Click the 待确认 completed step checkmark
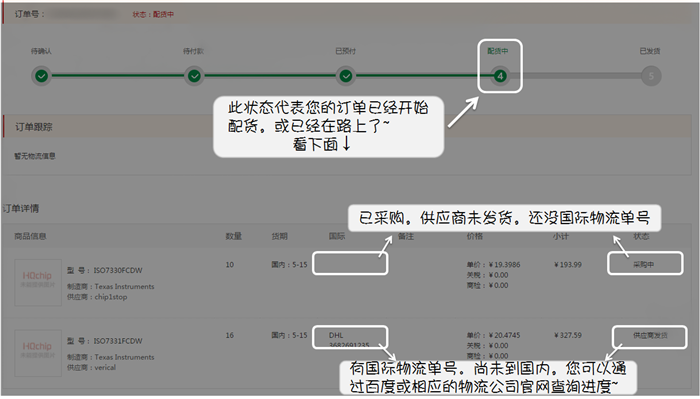Screen dimensions: 700x399 [x=41, y=76]
